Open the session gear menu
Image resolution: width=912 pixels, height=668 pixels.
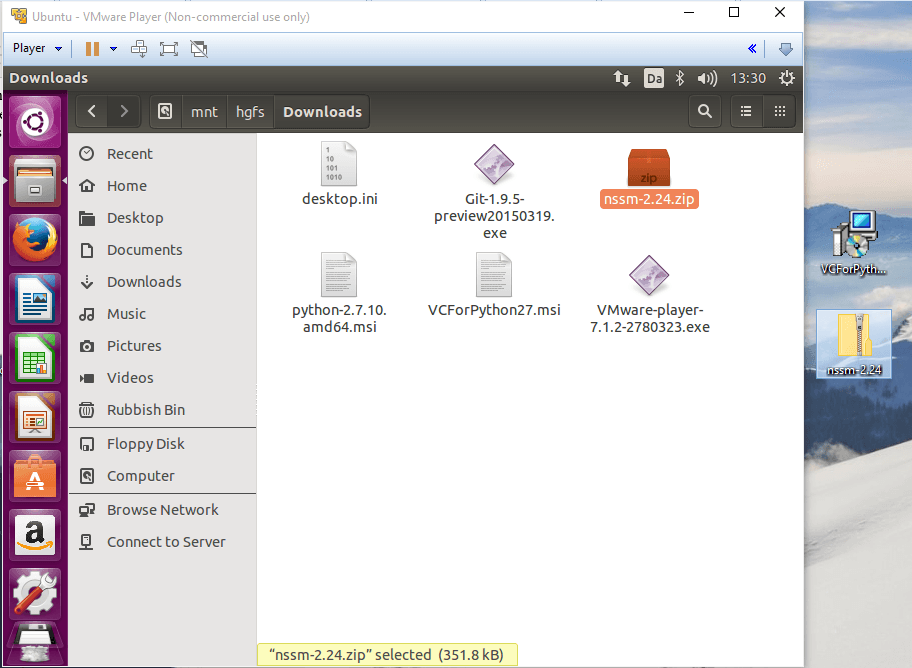coord(787,77)
